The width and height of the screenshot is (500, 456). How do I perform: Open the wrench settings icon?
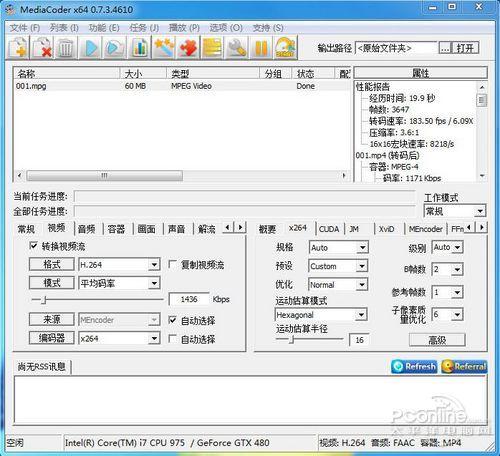tap(236, 48)
